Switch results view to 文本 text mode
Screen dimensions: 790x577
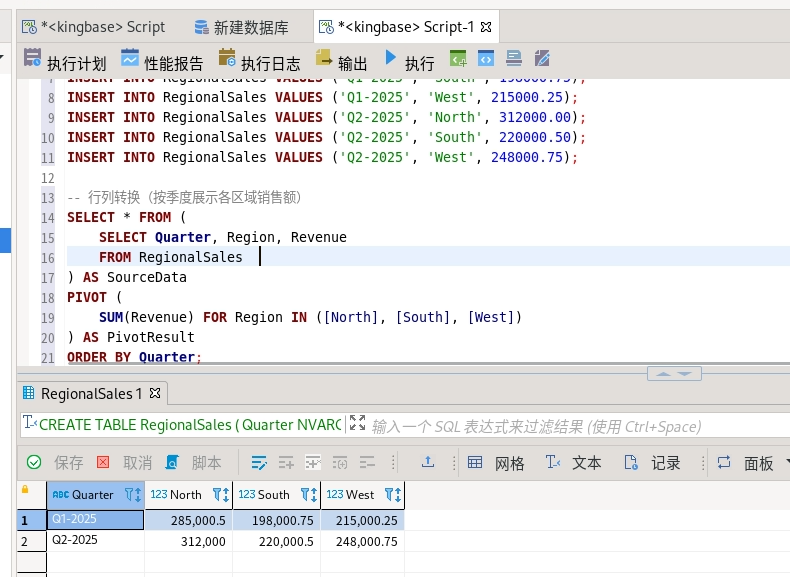[574, 463]
